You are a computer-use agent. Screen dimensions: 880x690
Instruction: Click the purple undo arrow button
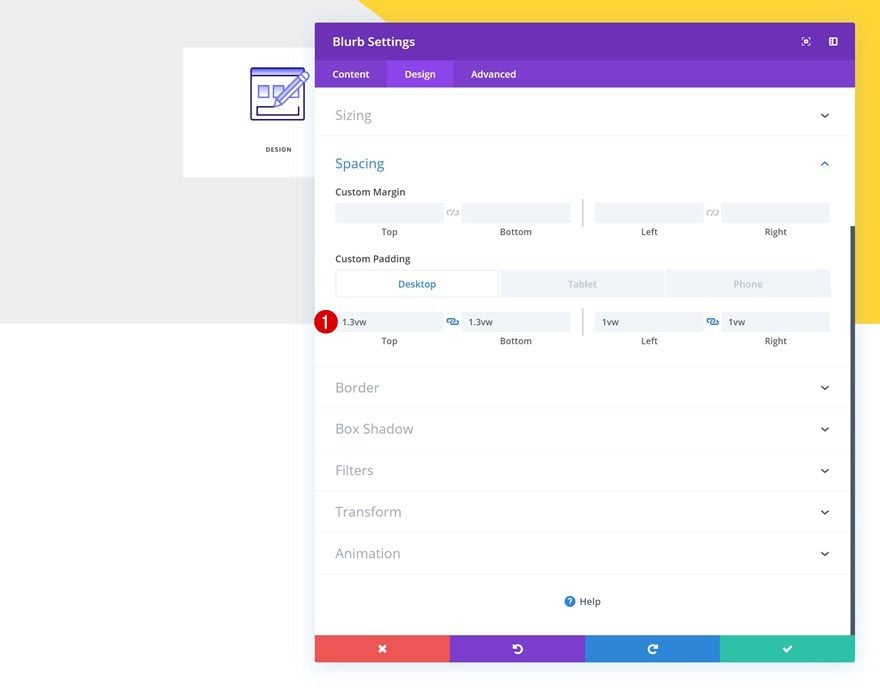tap(517, 648)
